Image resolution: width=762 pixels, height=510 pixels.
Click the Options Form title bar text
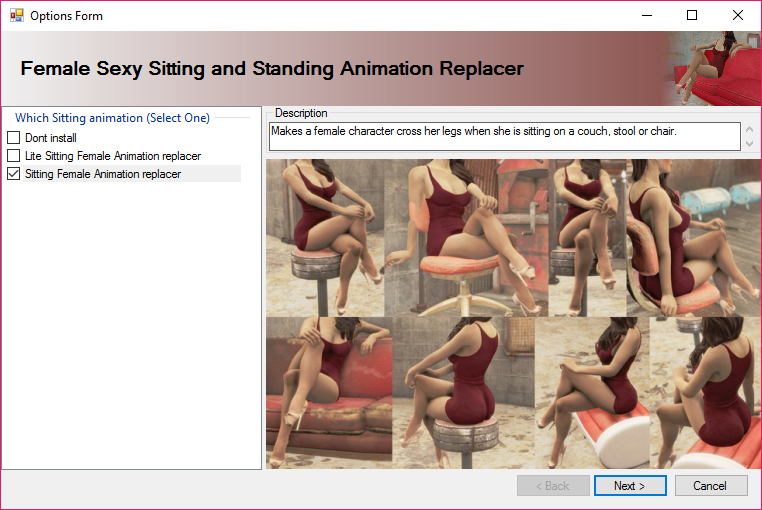point(66,16)
